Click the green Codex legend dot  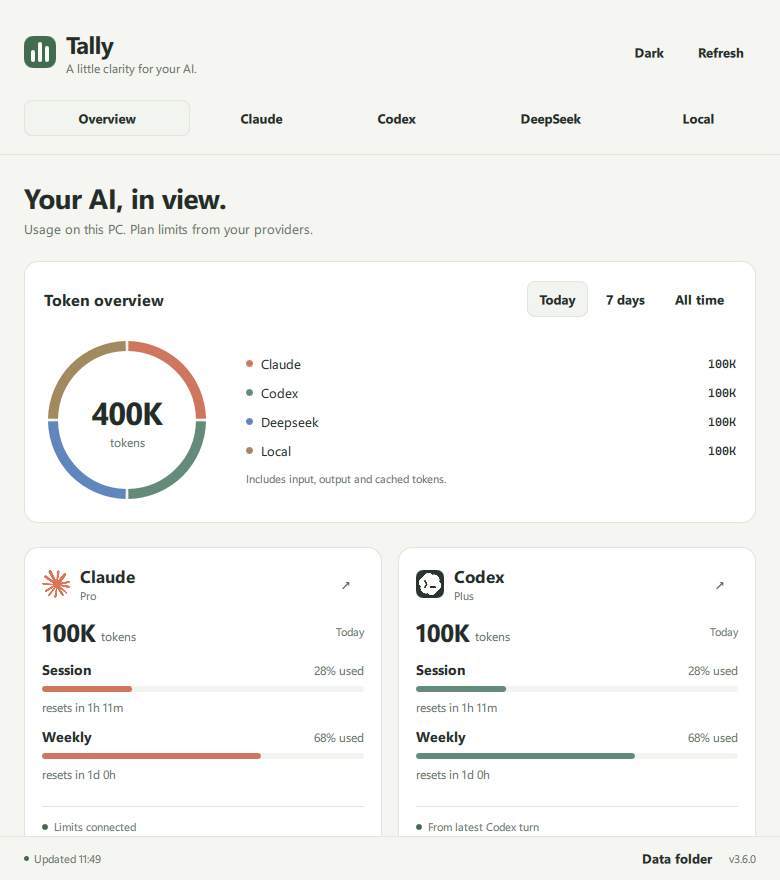(x=250, y=393)
